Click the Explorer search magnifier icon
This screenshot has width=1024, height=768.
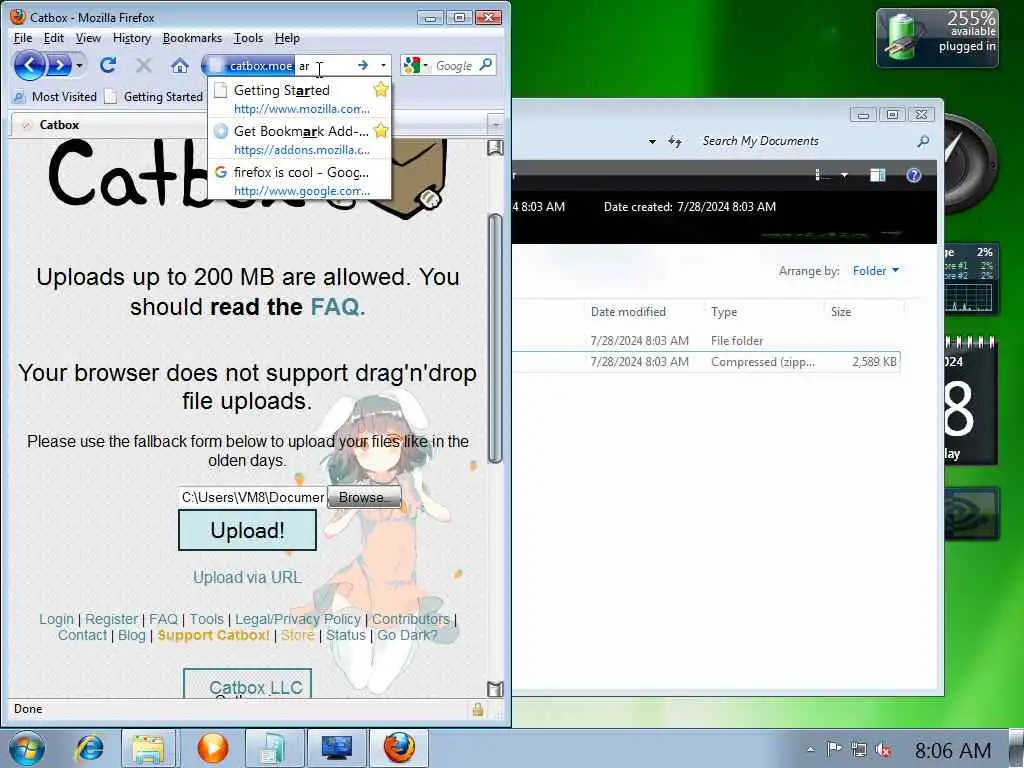pyautogui.click(x=923, y=141)
